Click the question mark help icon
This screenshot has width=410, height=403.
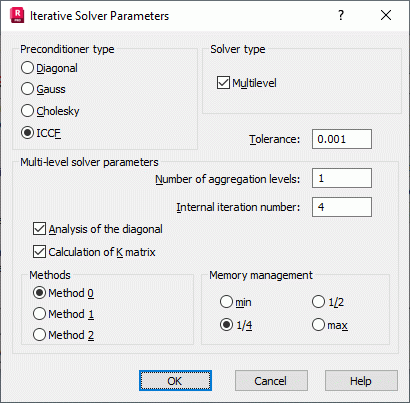(341, 15)
